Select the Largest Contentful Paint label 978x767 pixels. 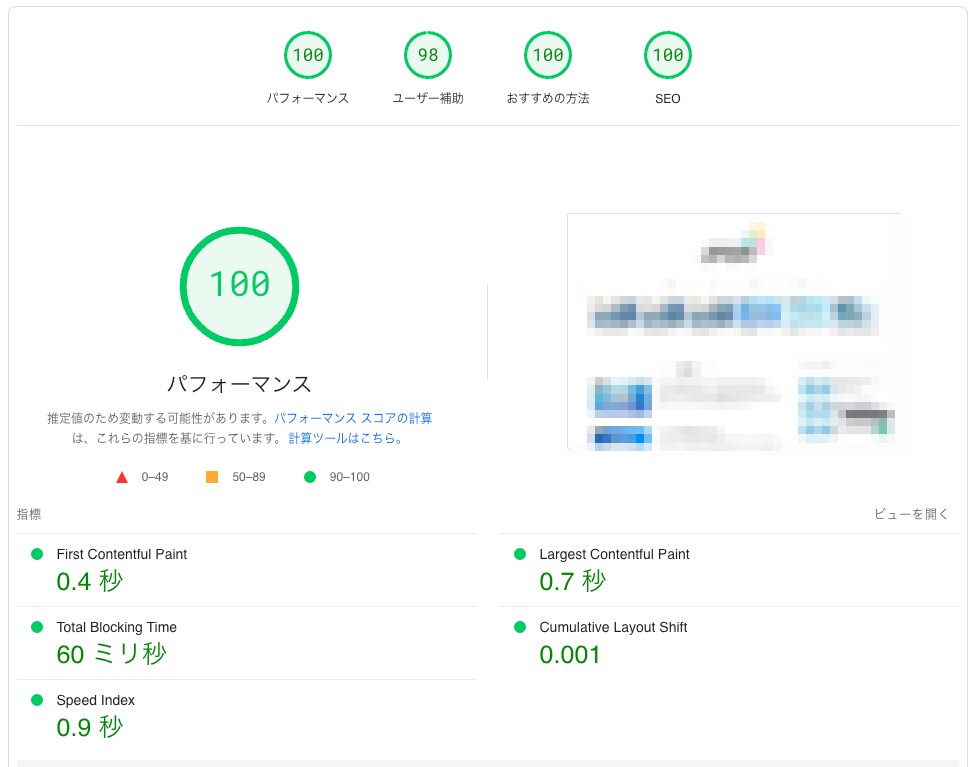[x=614, y=554]
